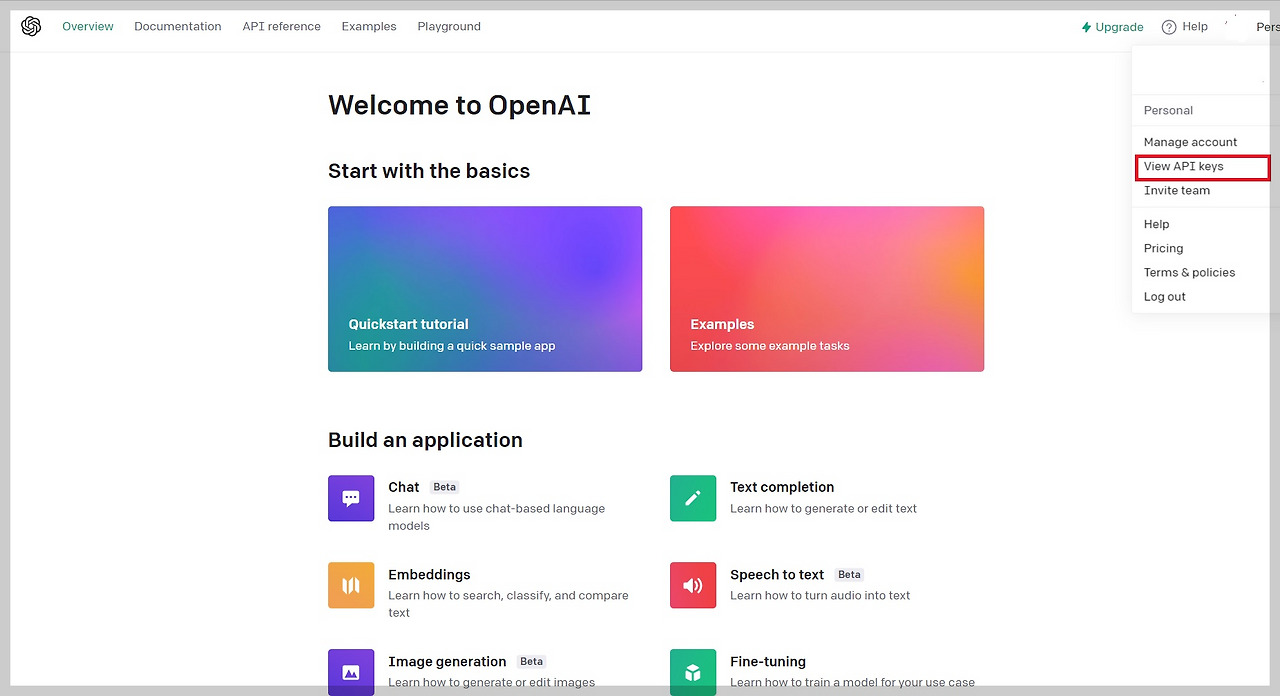Image resolution: width=1280 pixels, height=696 pixels.
Task: Open the Embeddings orange icon
Action: (x=351, y=585)
